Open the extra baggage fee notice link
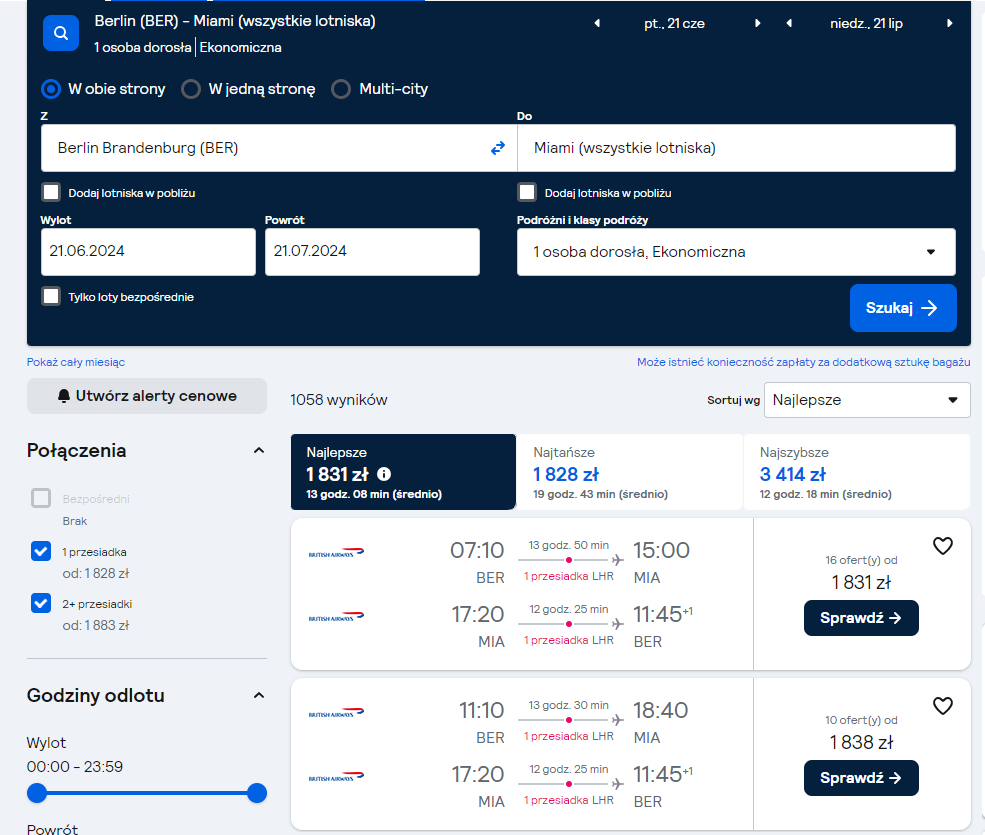The height and width of the screenshot is (835, 985). tap(803, 363)
